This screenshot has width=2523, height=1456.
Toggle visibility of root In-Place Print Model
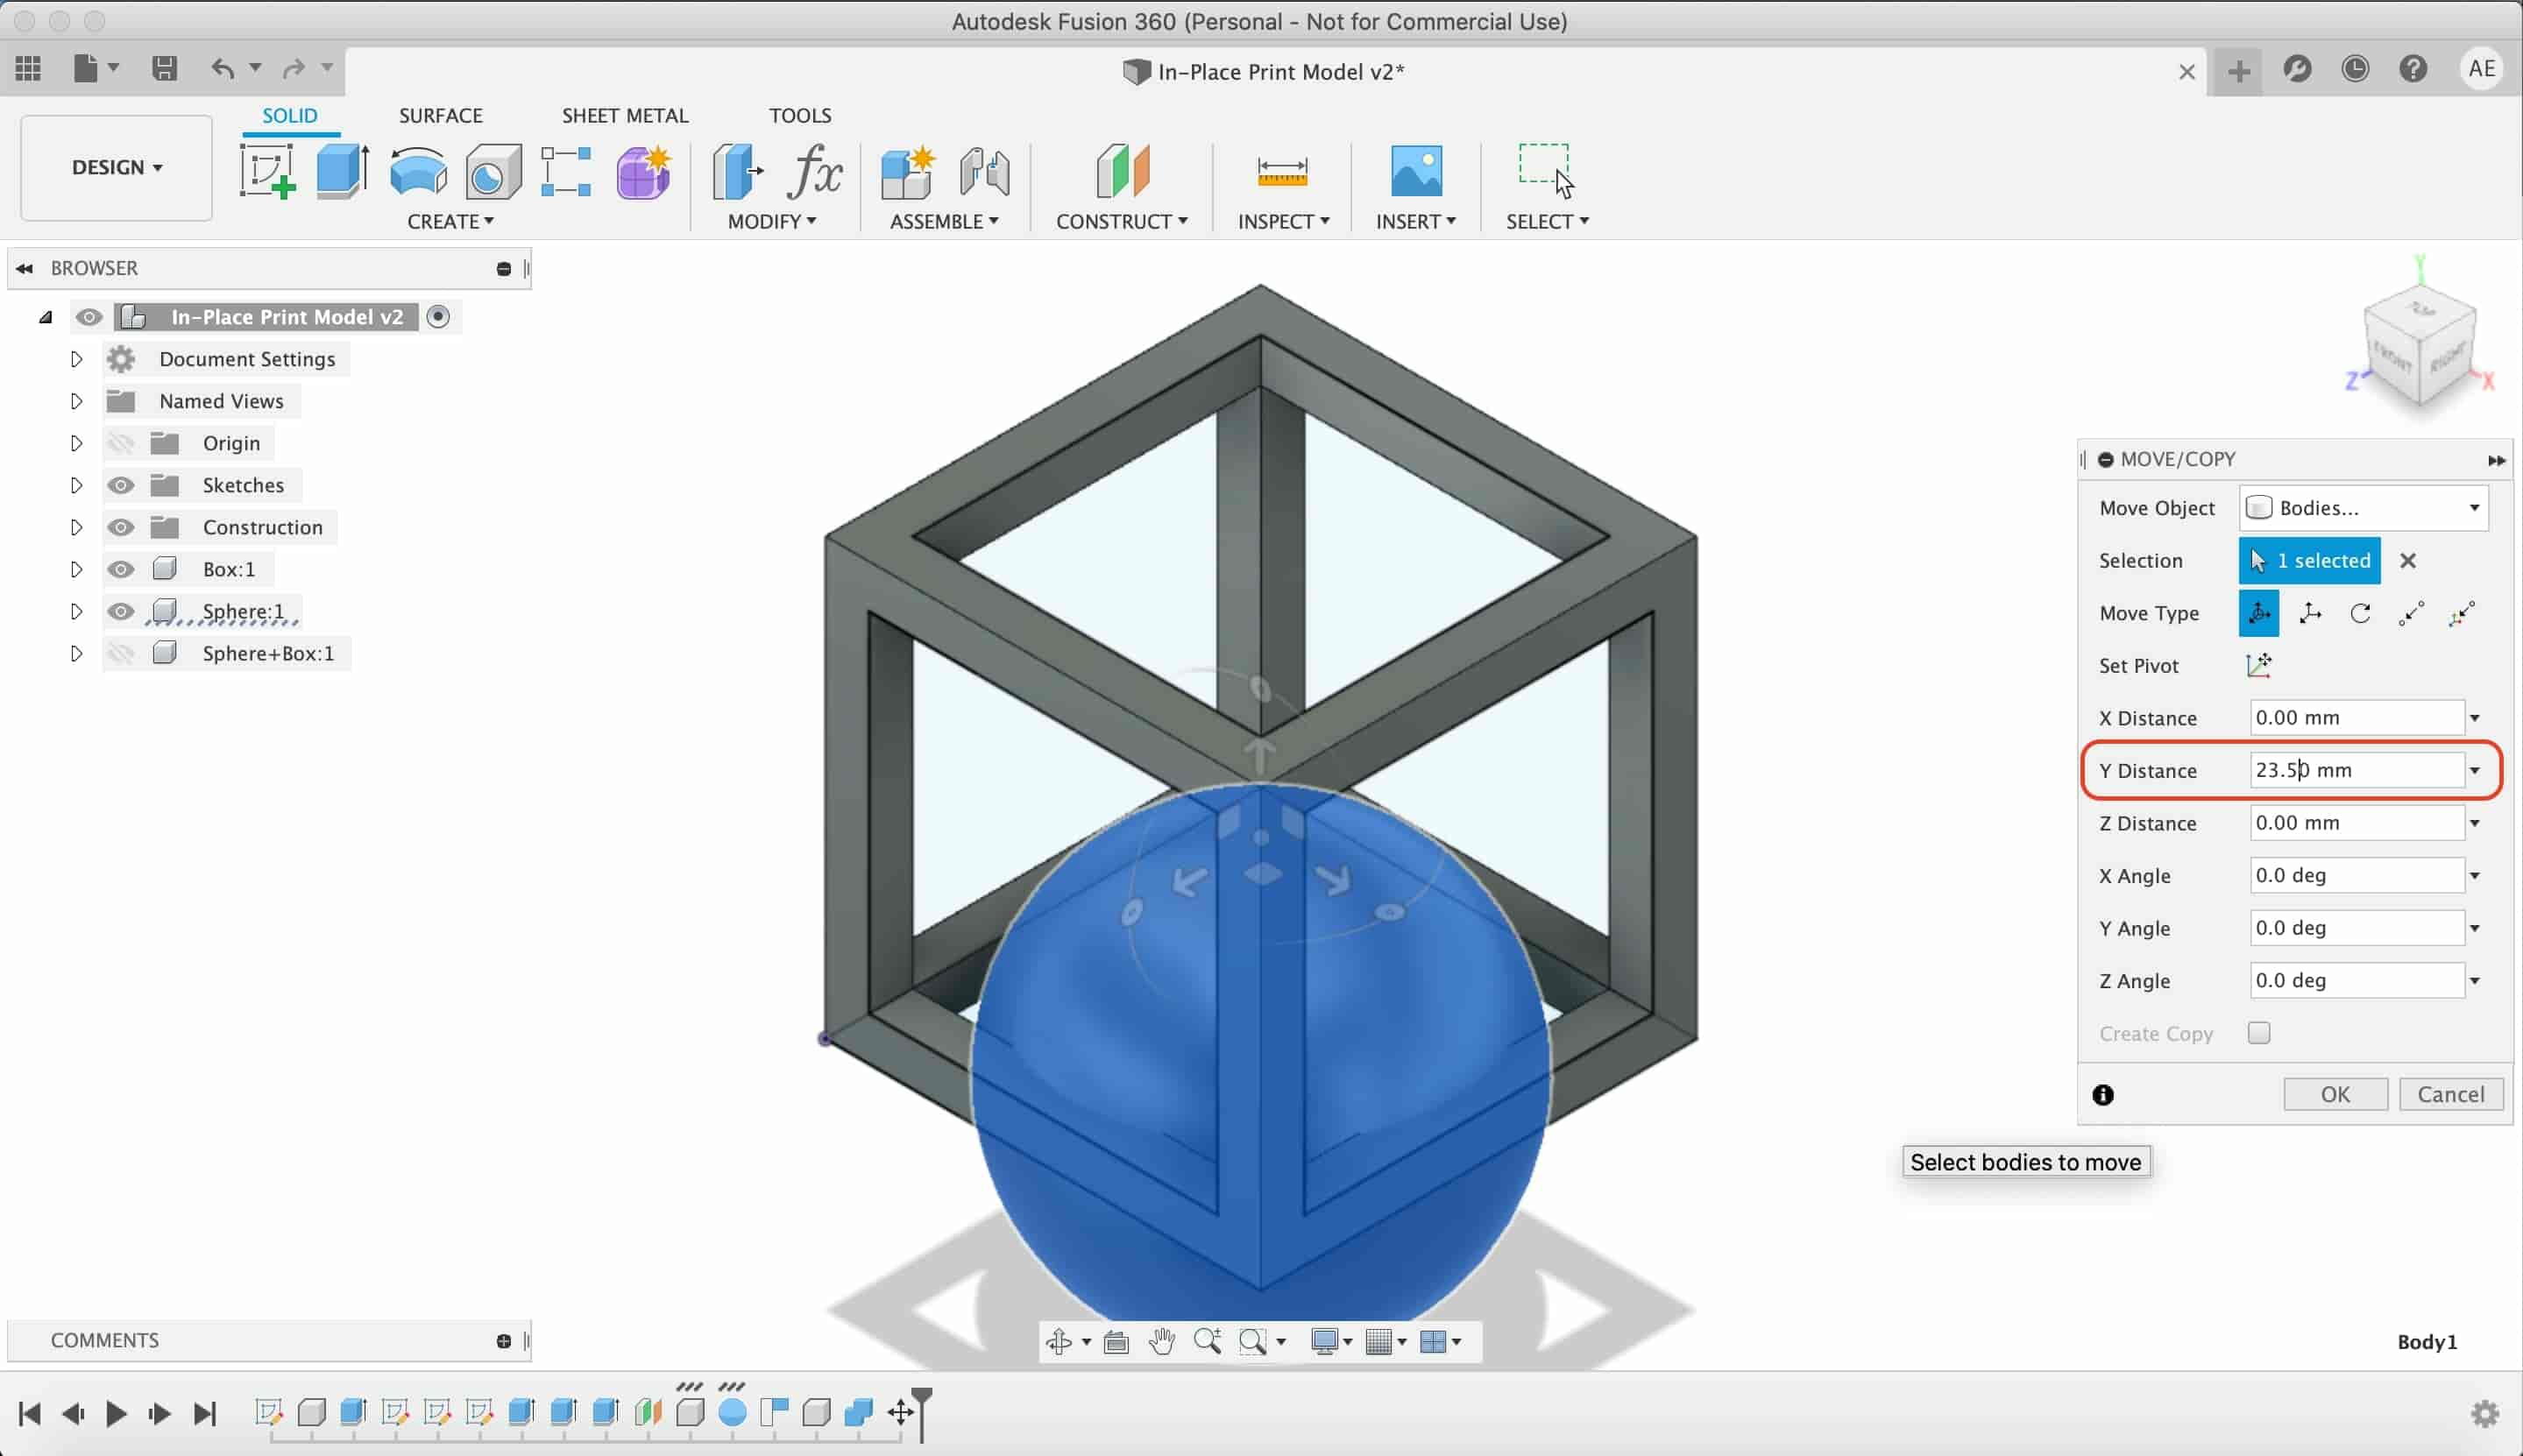(x=89, y=317)
